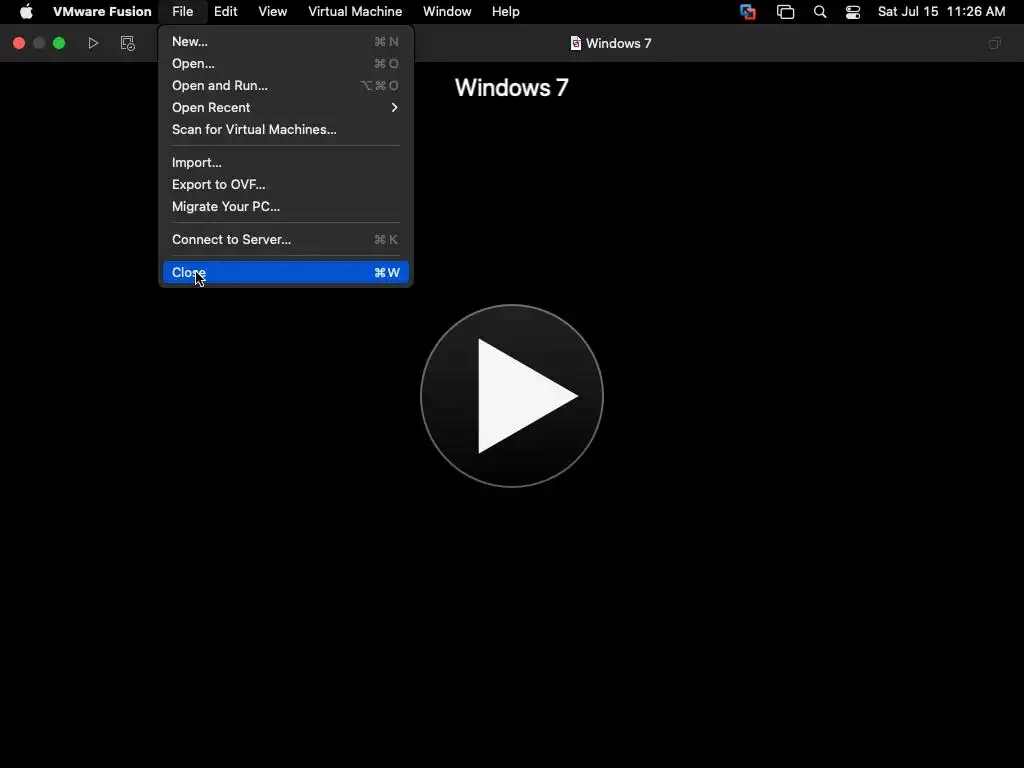
Task: Open the Apple menu
Action: pos(26,12)
